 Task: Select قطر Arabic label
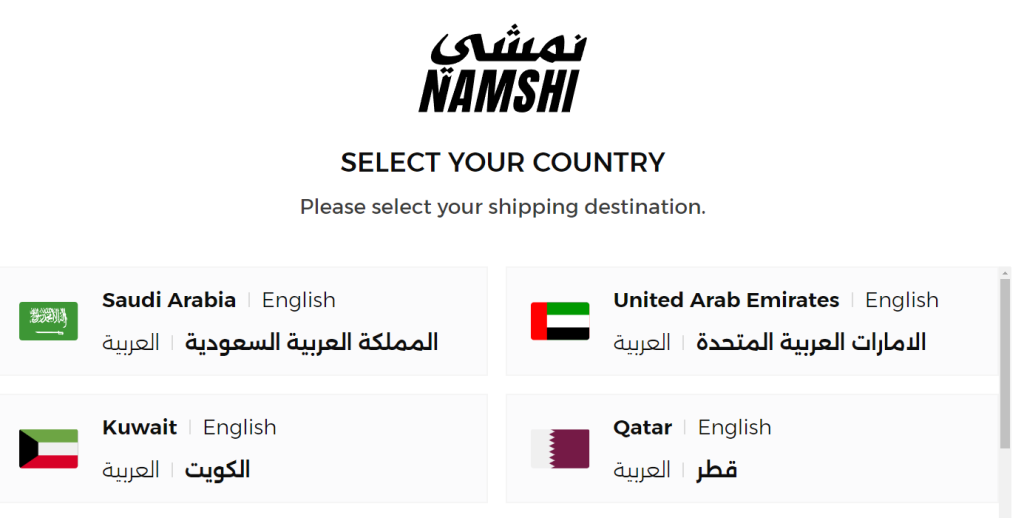pos(716,470)
